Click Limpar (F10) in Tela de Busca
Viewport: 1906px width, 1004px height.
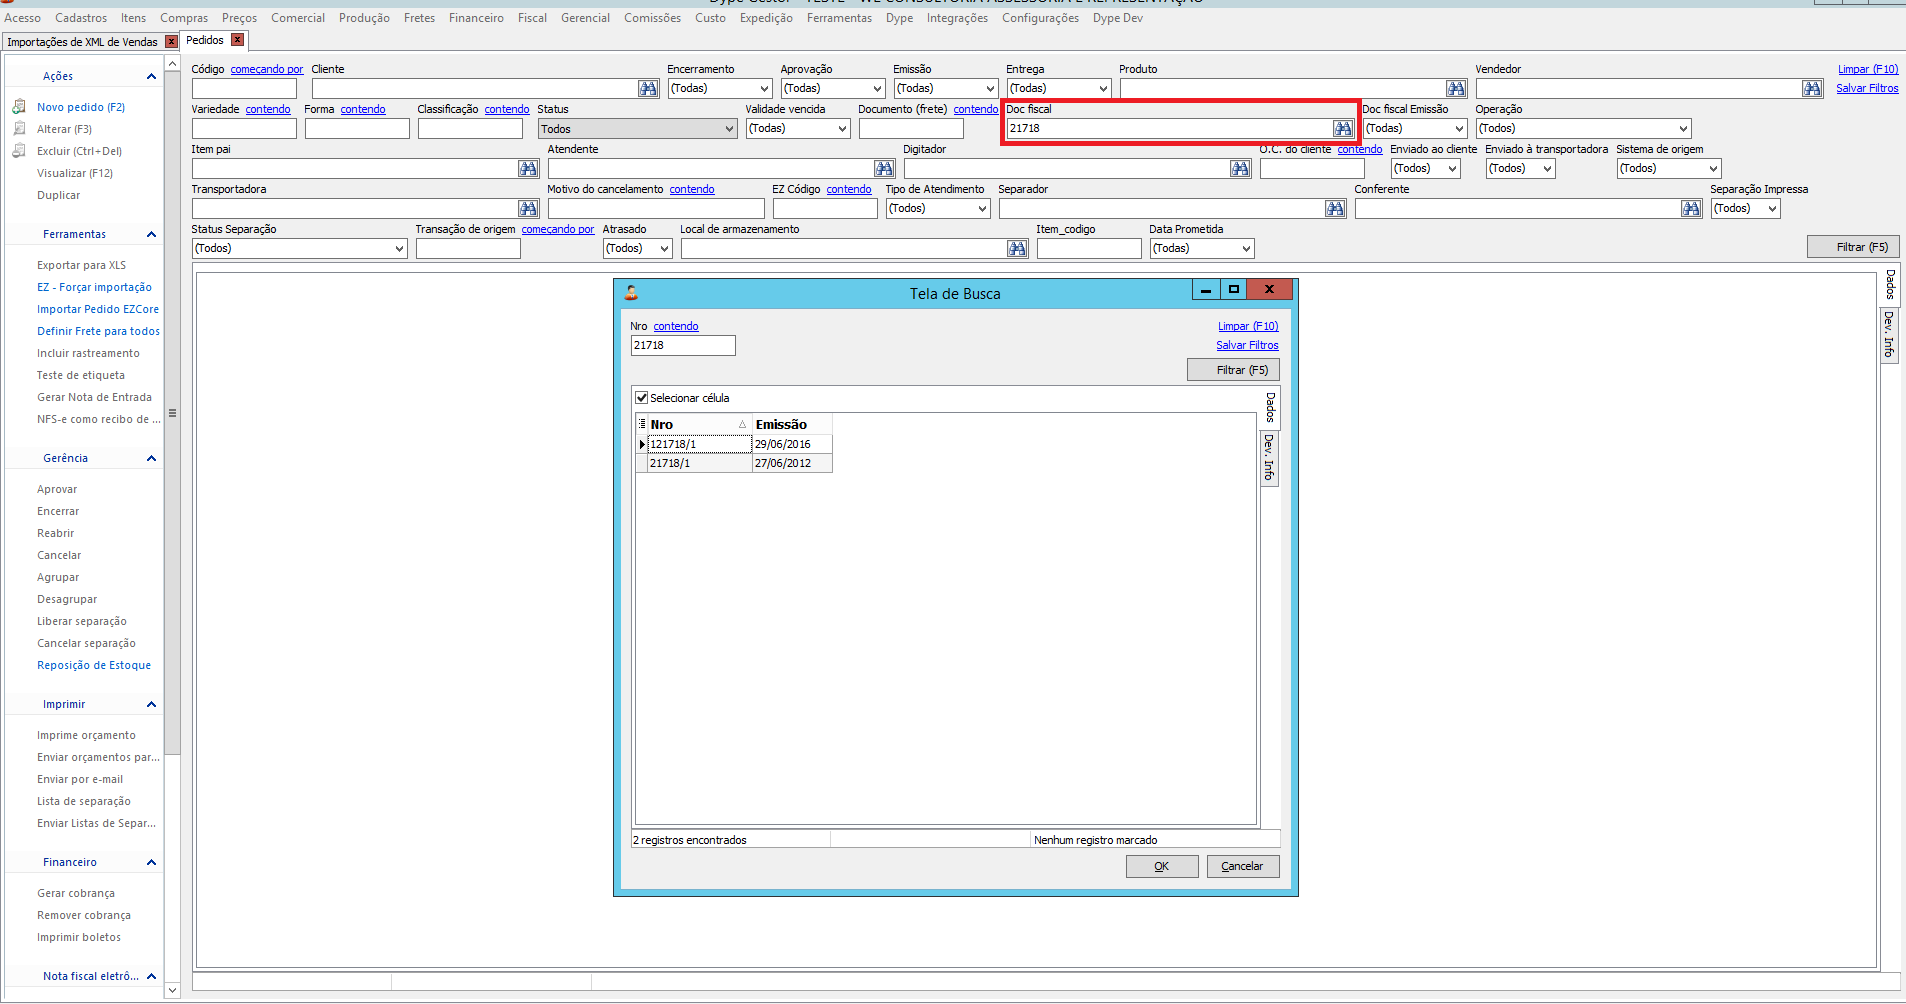[1248, 326]
